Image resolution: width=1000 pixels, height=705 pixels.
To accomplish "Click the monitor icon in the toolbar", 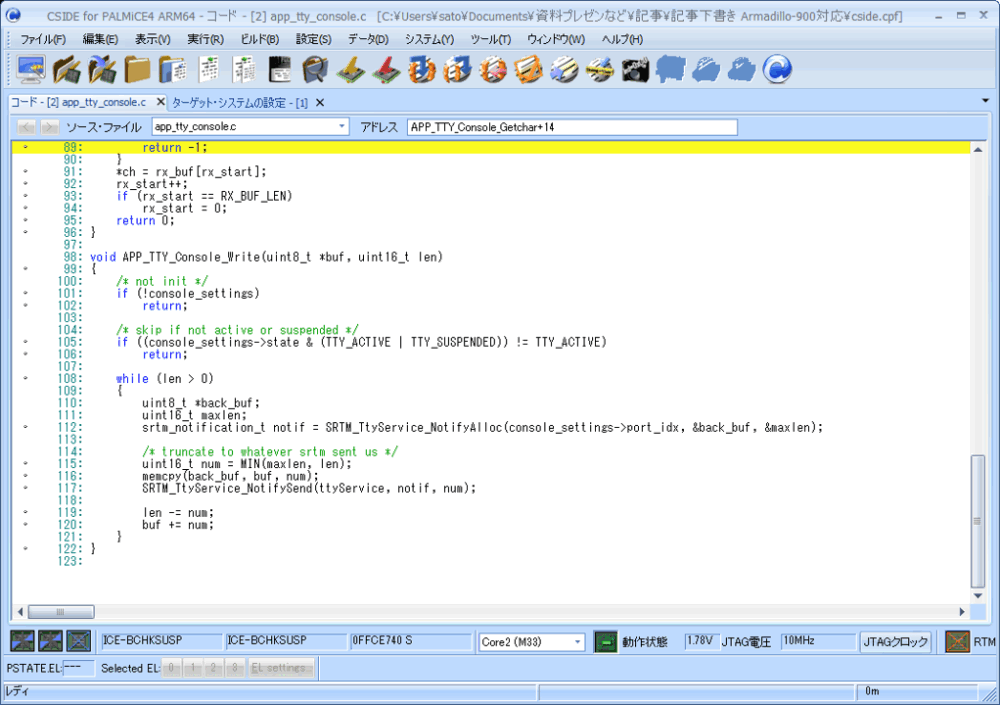I will pos(32,69).
